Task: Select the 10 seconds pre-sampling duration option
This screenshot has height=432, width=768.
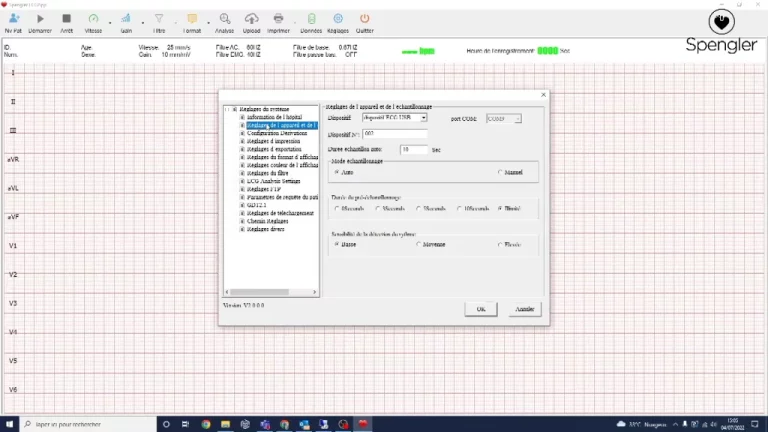Action: (x=459, y=208)
